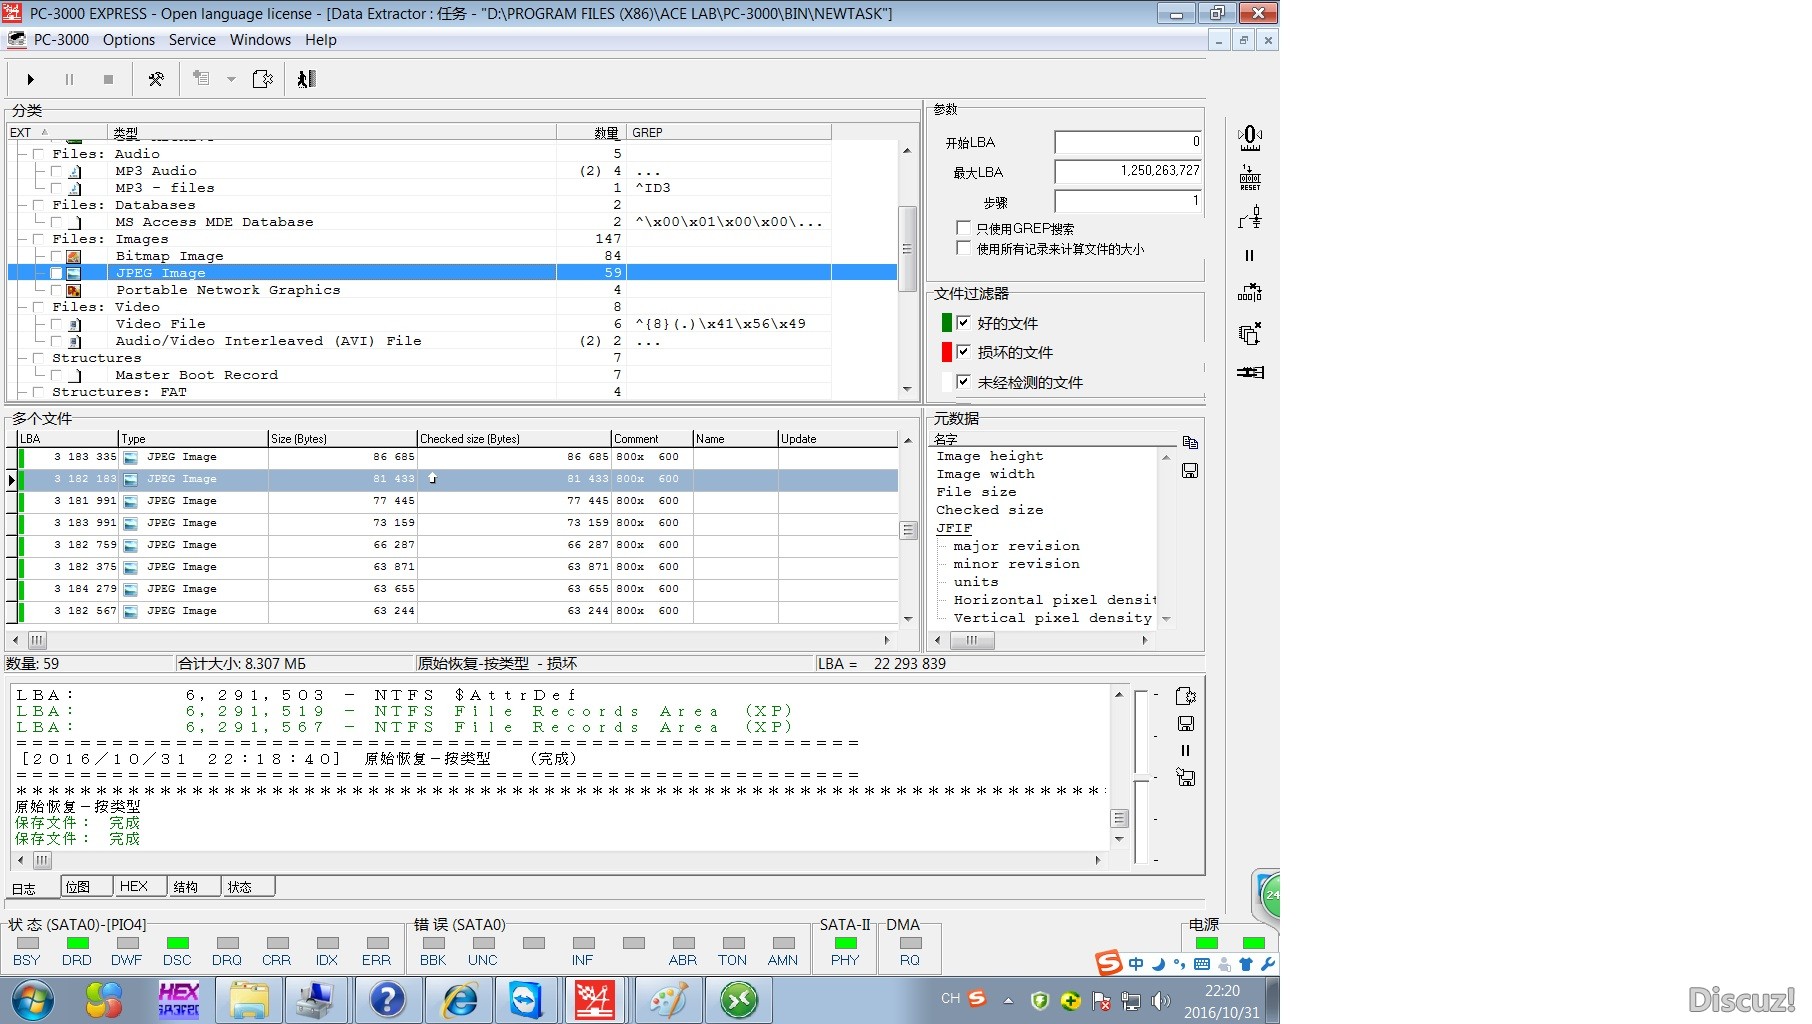Open the HEX editor taskbar icon
Image resolution: width=1812 pixels, height=1024 pixels.
(179, 1000)
